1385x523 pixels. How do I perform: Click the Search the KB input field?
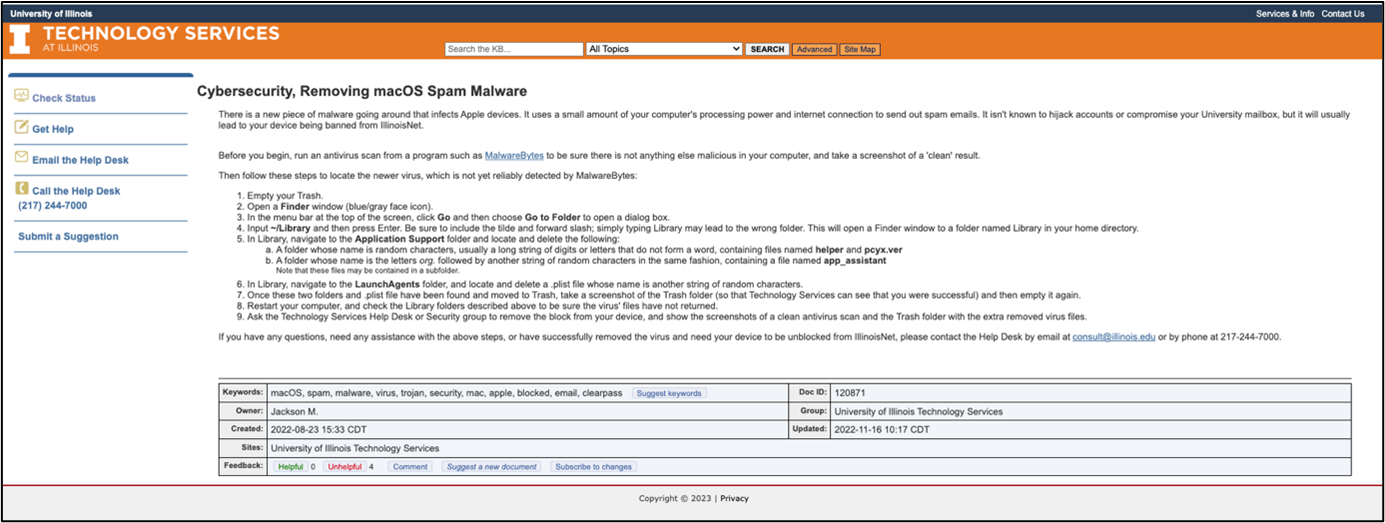point(513,49)
